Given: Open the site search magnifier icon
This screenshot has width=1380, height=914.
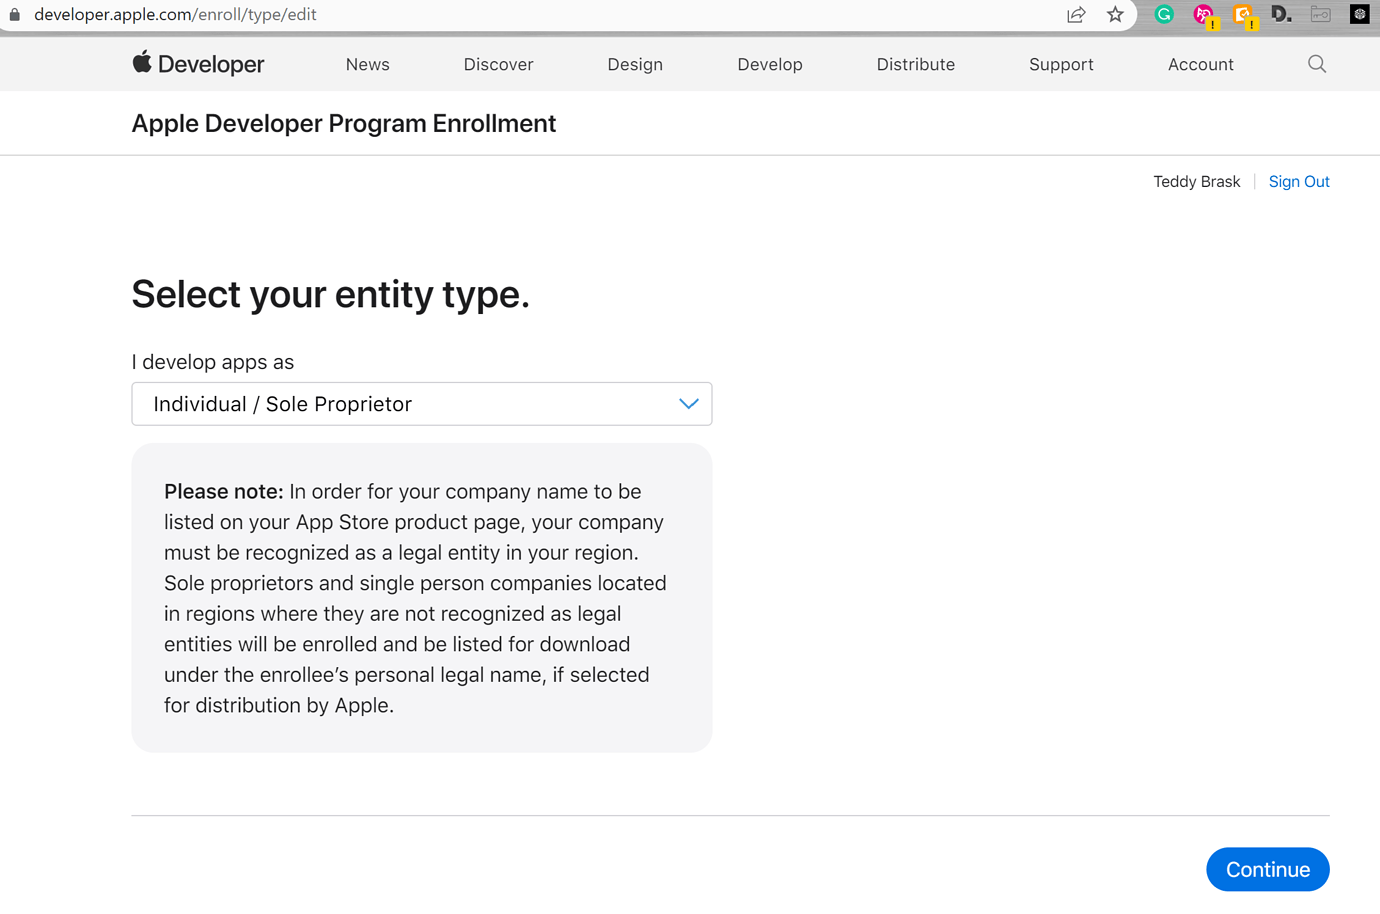Looking at the screenshot, I should coord(1317,64).
